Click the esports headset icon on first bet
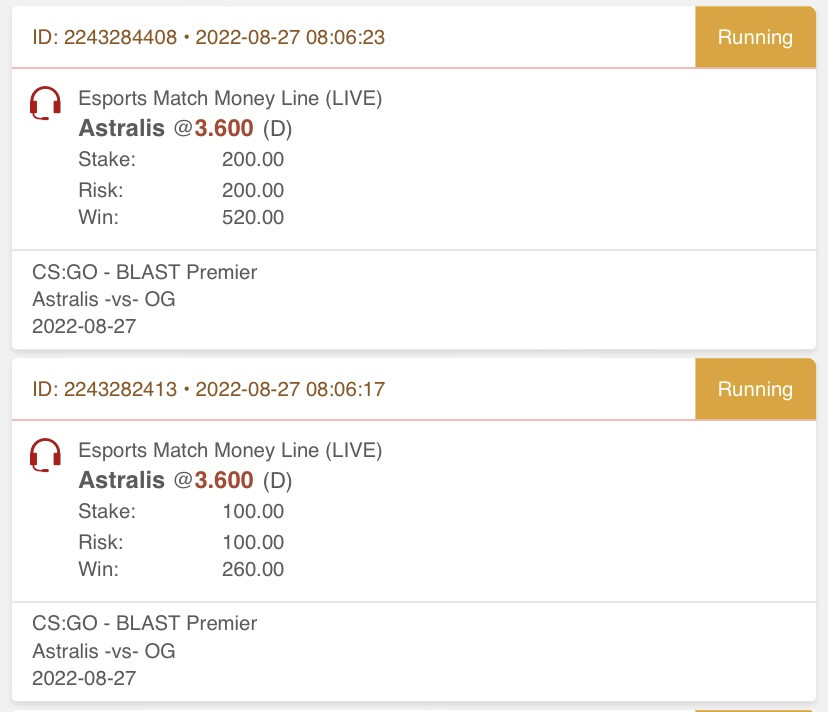This screenshot has width=828, height=712. (x=45, y=103)
